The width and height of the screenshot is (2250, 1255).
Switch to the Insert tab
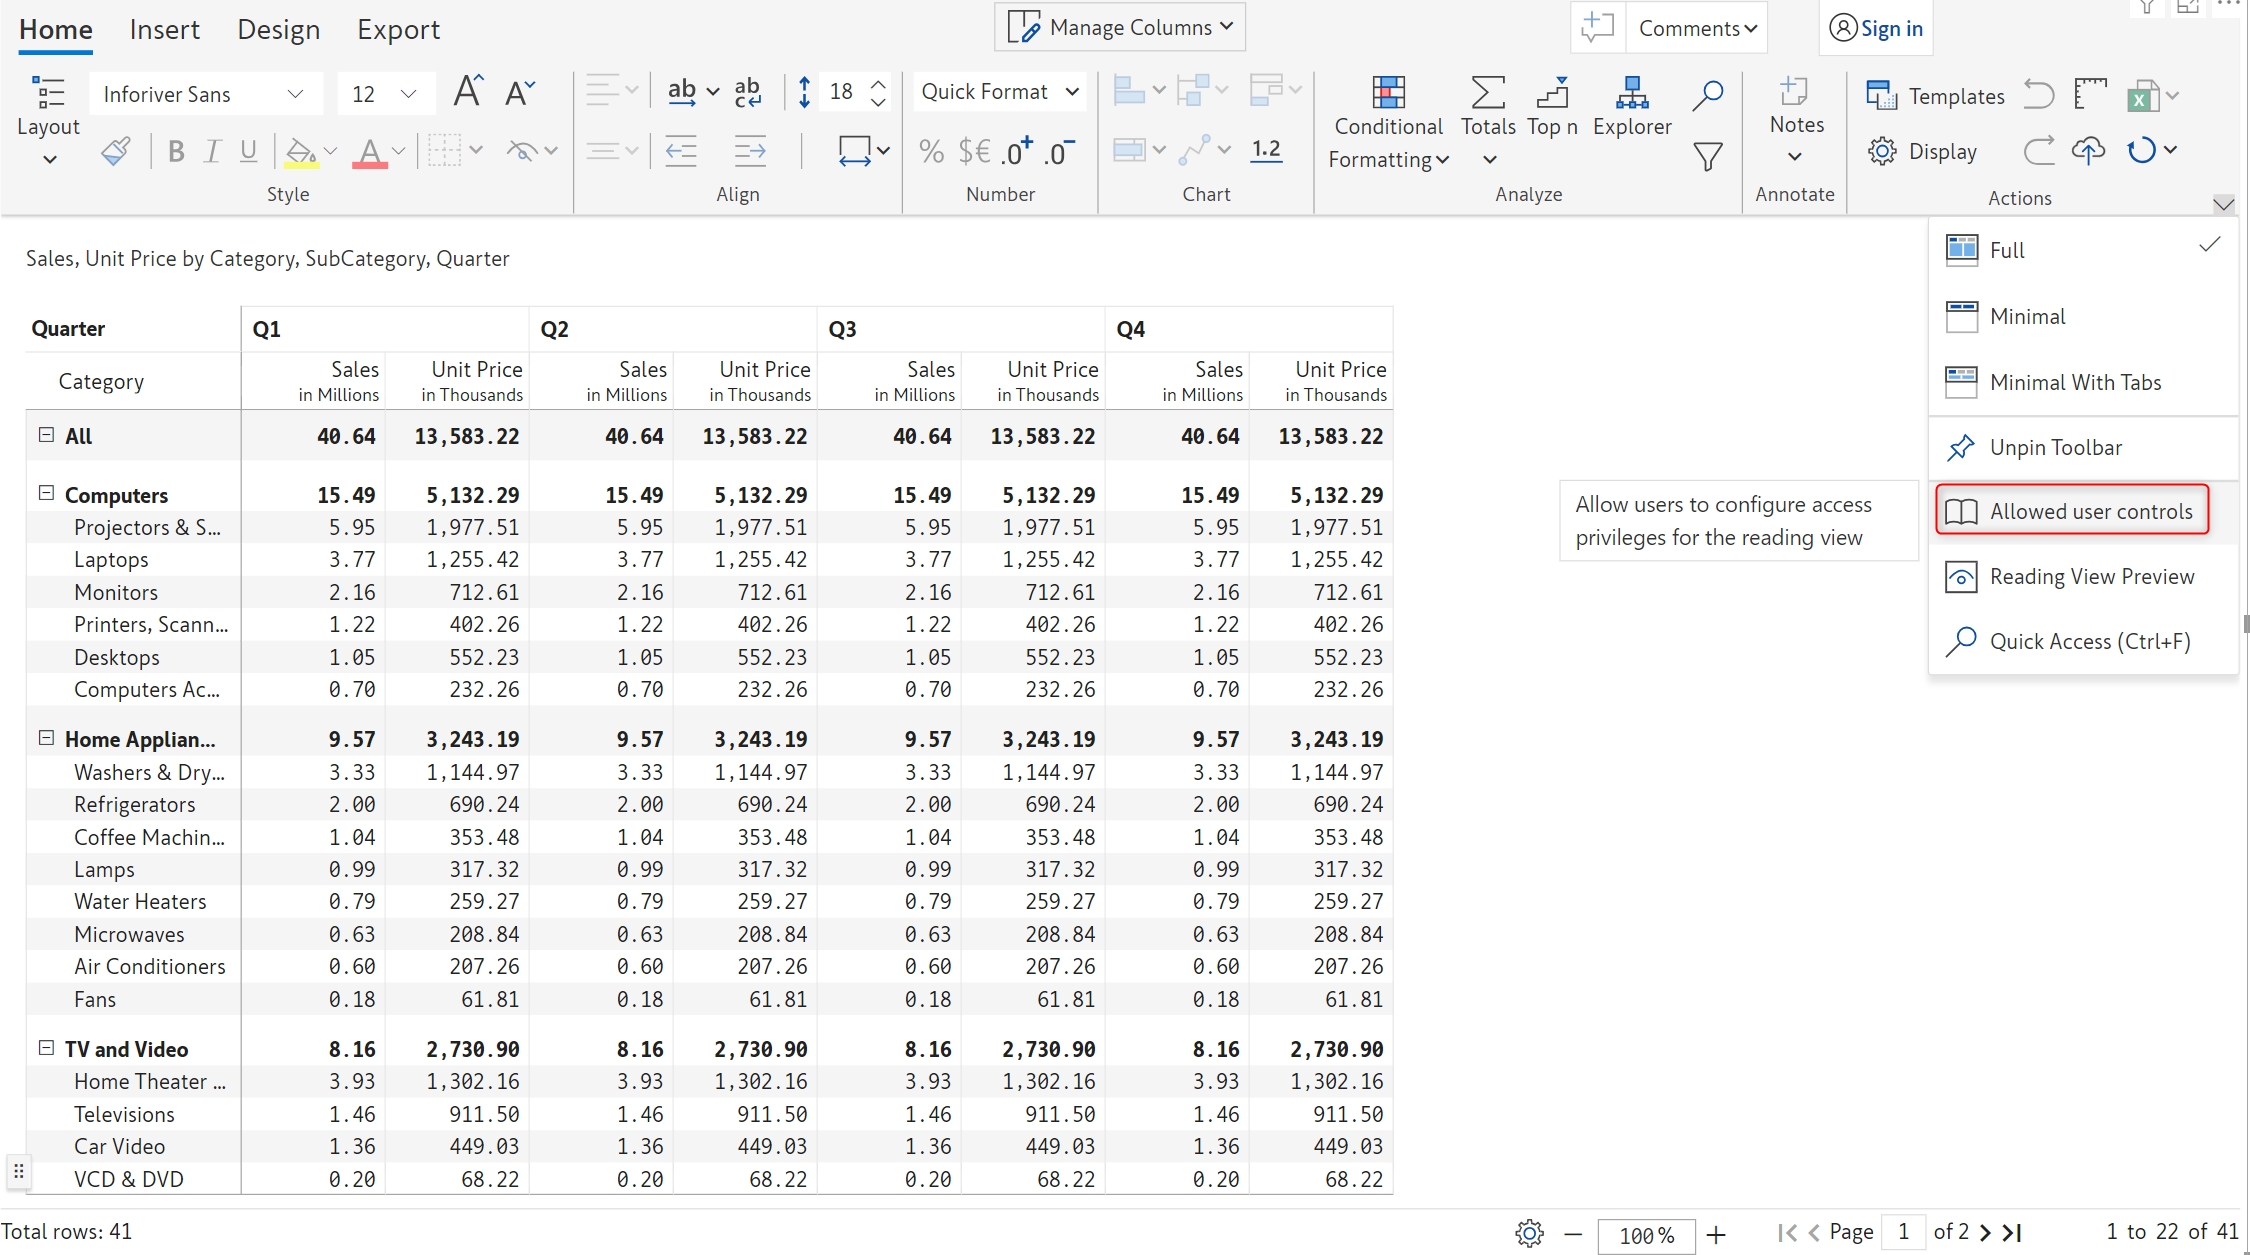point(164,30)
